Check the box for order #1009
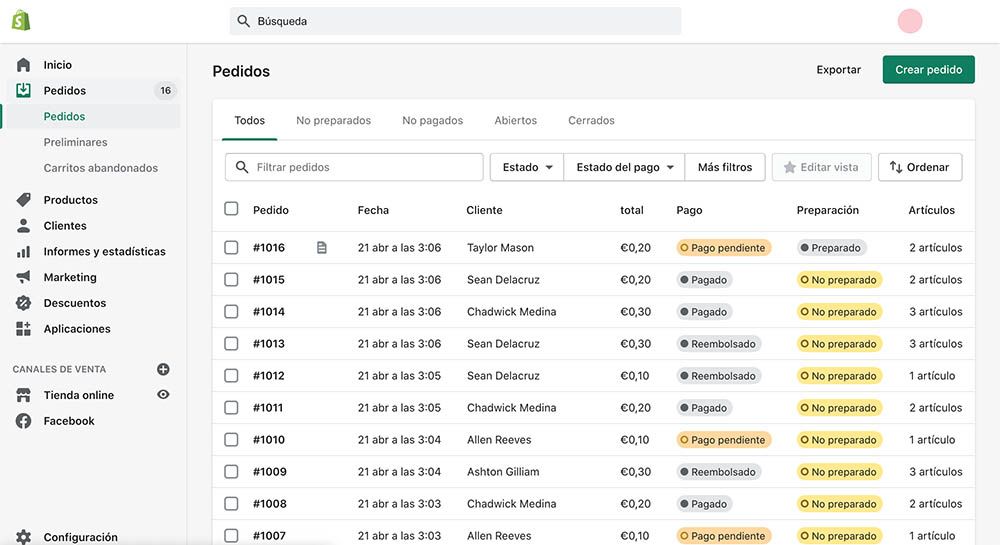 click(x=232, y=472)
